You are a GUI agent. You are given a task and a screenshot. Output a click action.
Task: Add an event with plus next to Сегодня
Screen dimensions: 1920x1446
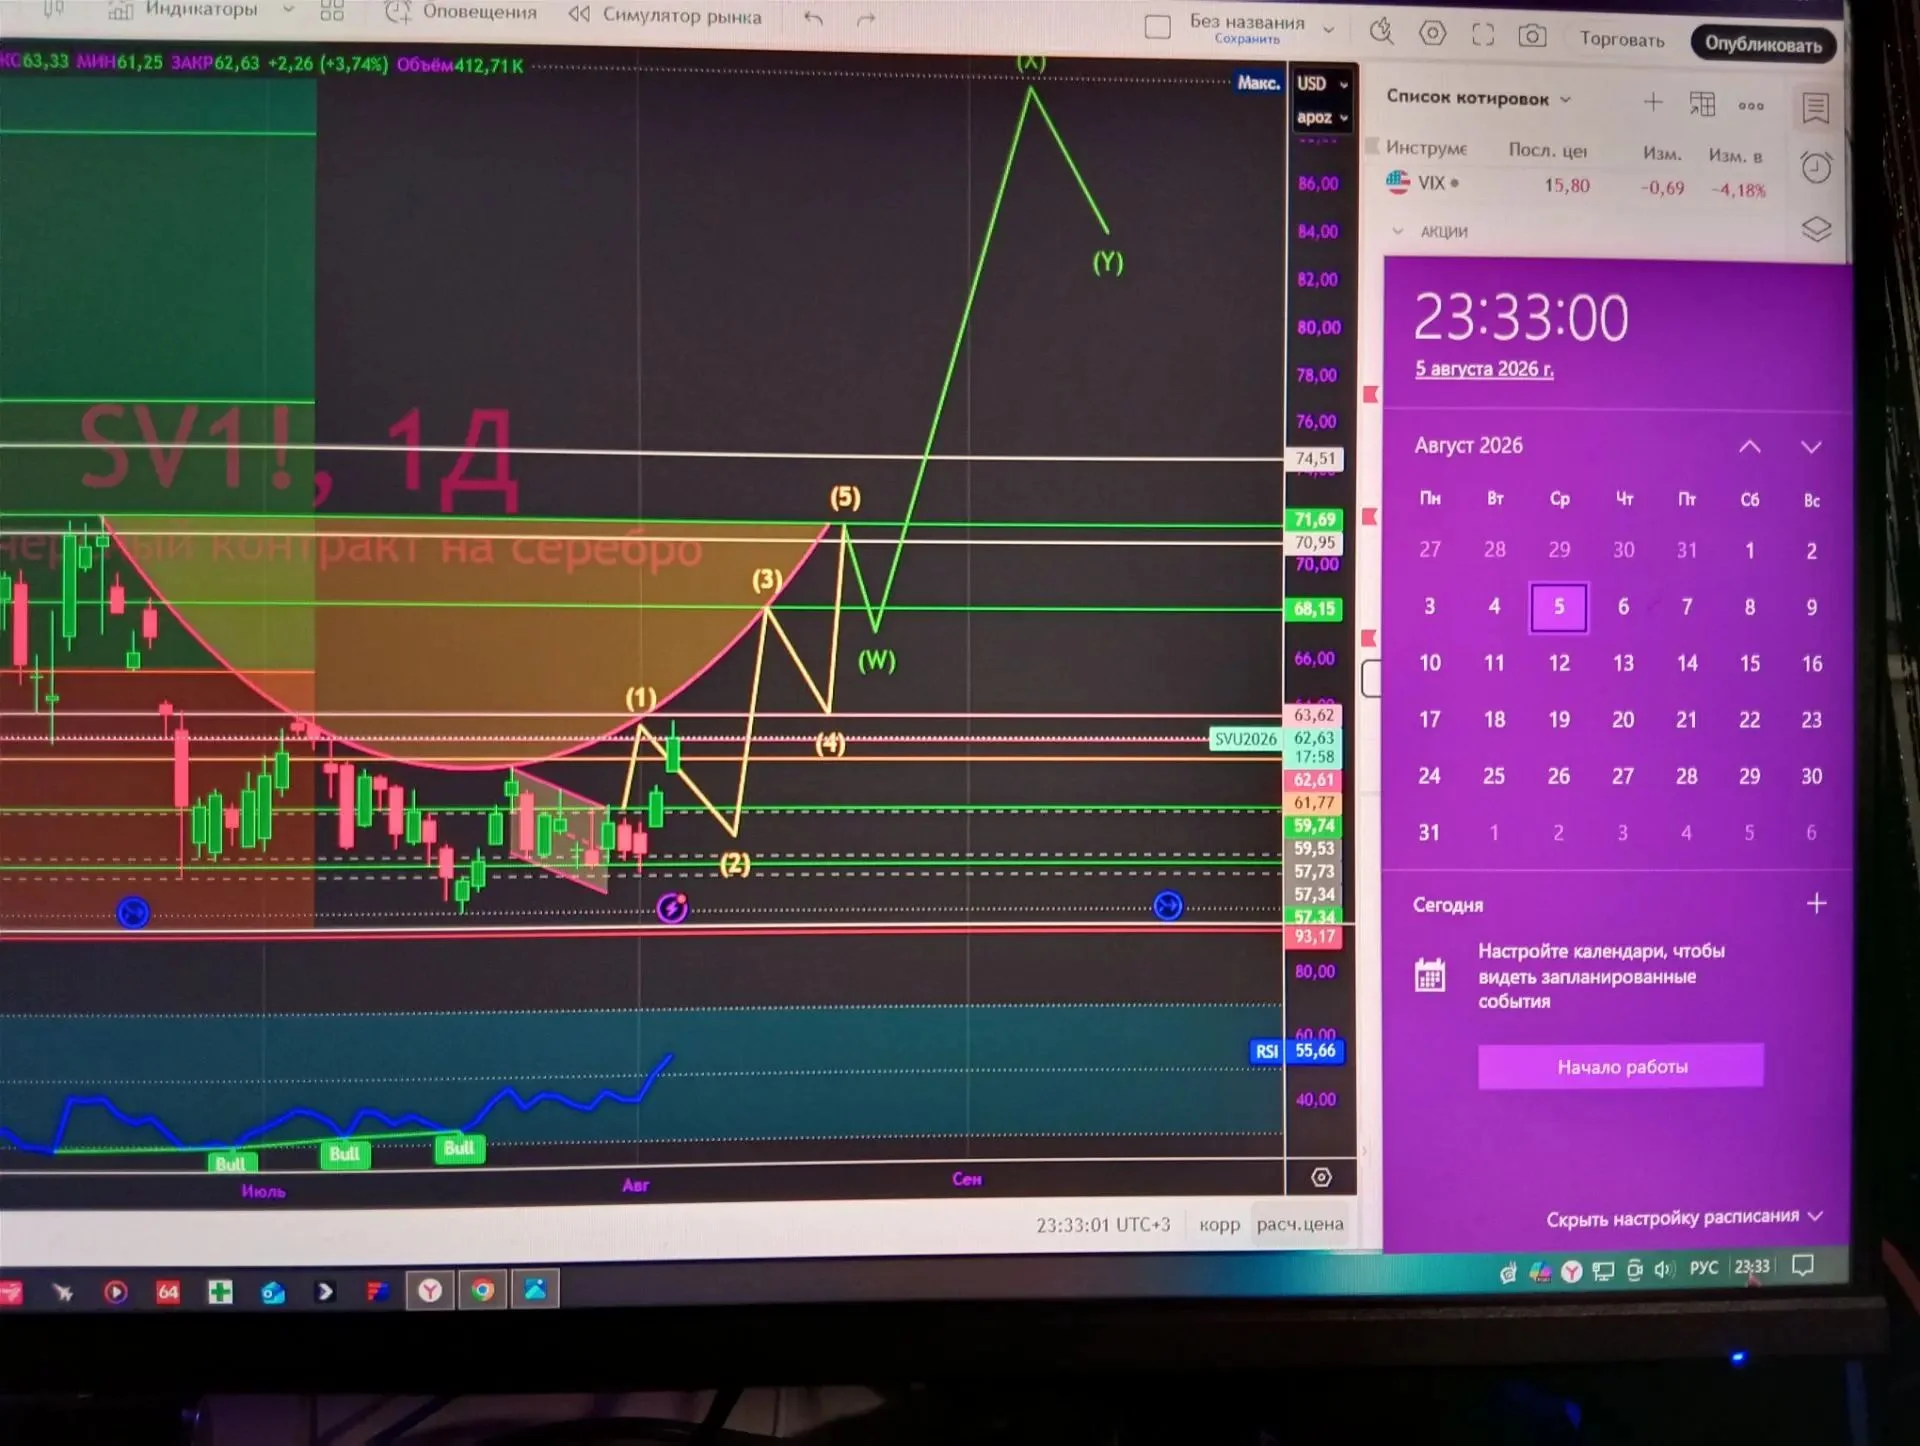[x=1816, y=904]
